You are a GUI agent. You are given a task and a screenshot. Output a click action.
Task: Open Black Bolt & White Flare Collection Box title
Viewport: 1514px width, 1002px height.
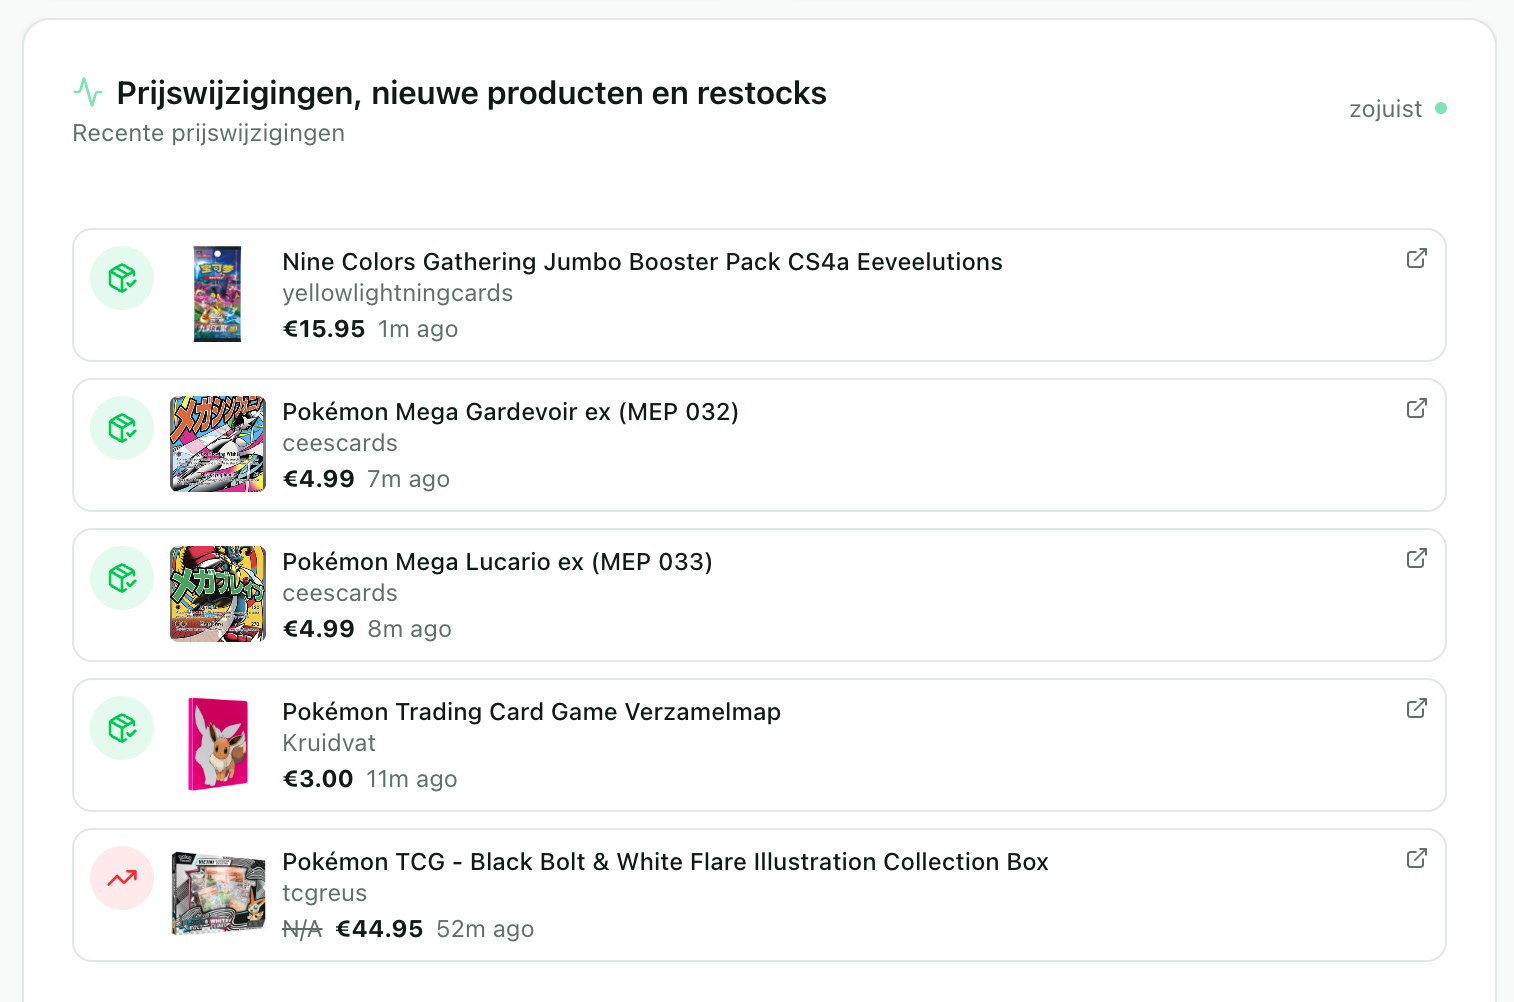[x=665, y=862]
